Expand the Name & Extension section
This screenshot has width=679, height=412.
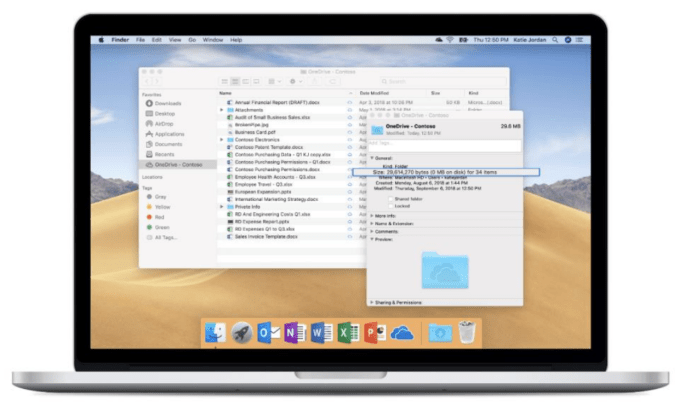click(372, 224)
